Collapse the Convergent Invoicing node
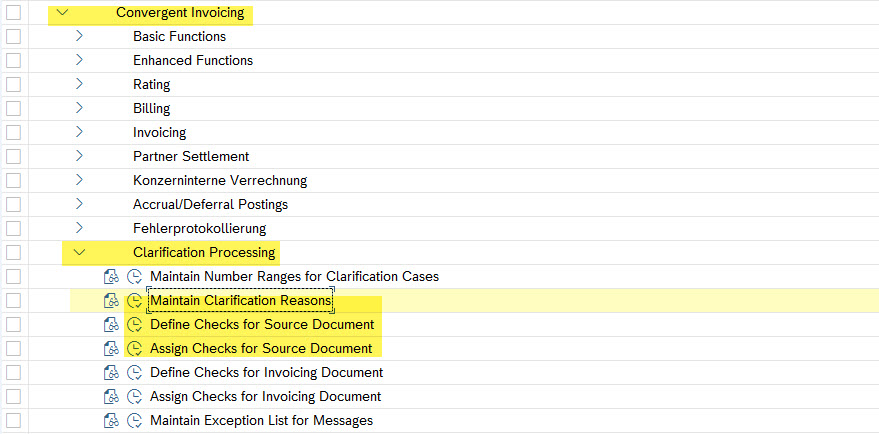 click(x=63, y=13)
